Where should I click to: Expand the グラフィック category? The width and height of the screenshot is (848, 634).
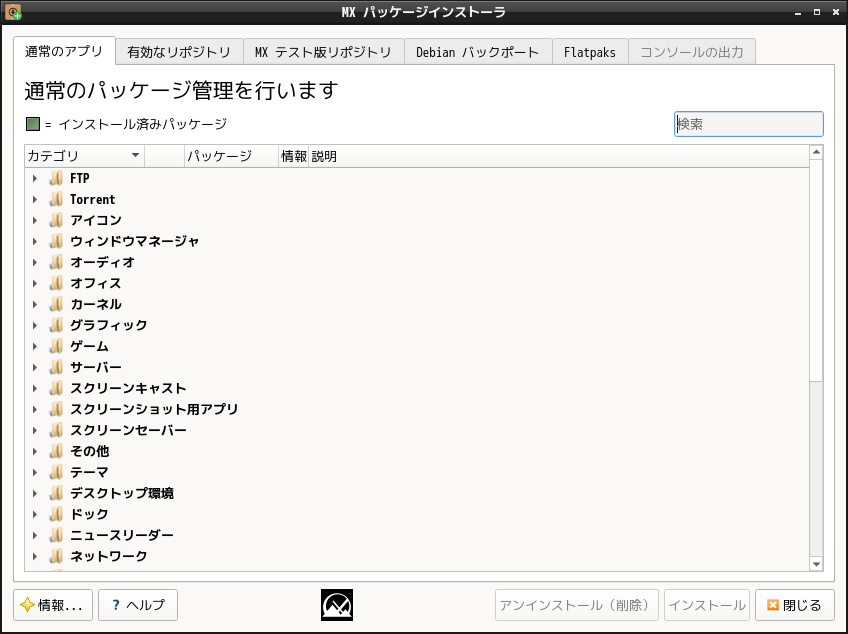tap(35, 325)
